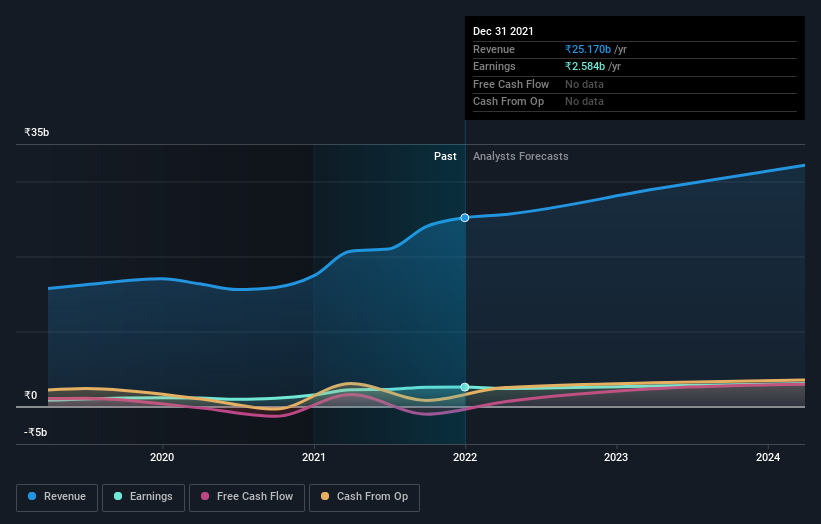Click the 2020 x-axis label

(x=162, y=457)
